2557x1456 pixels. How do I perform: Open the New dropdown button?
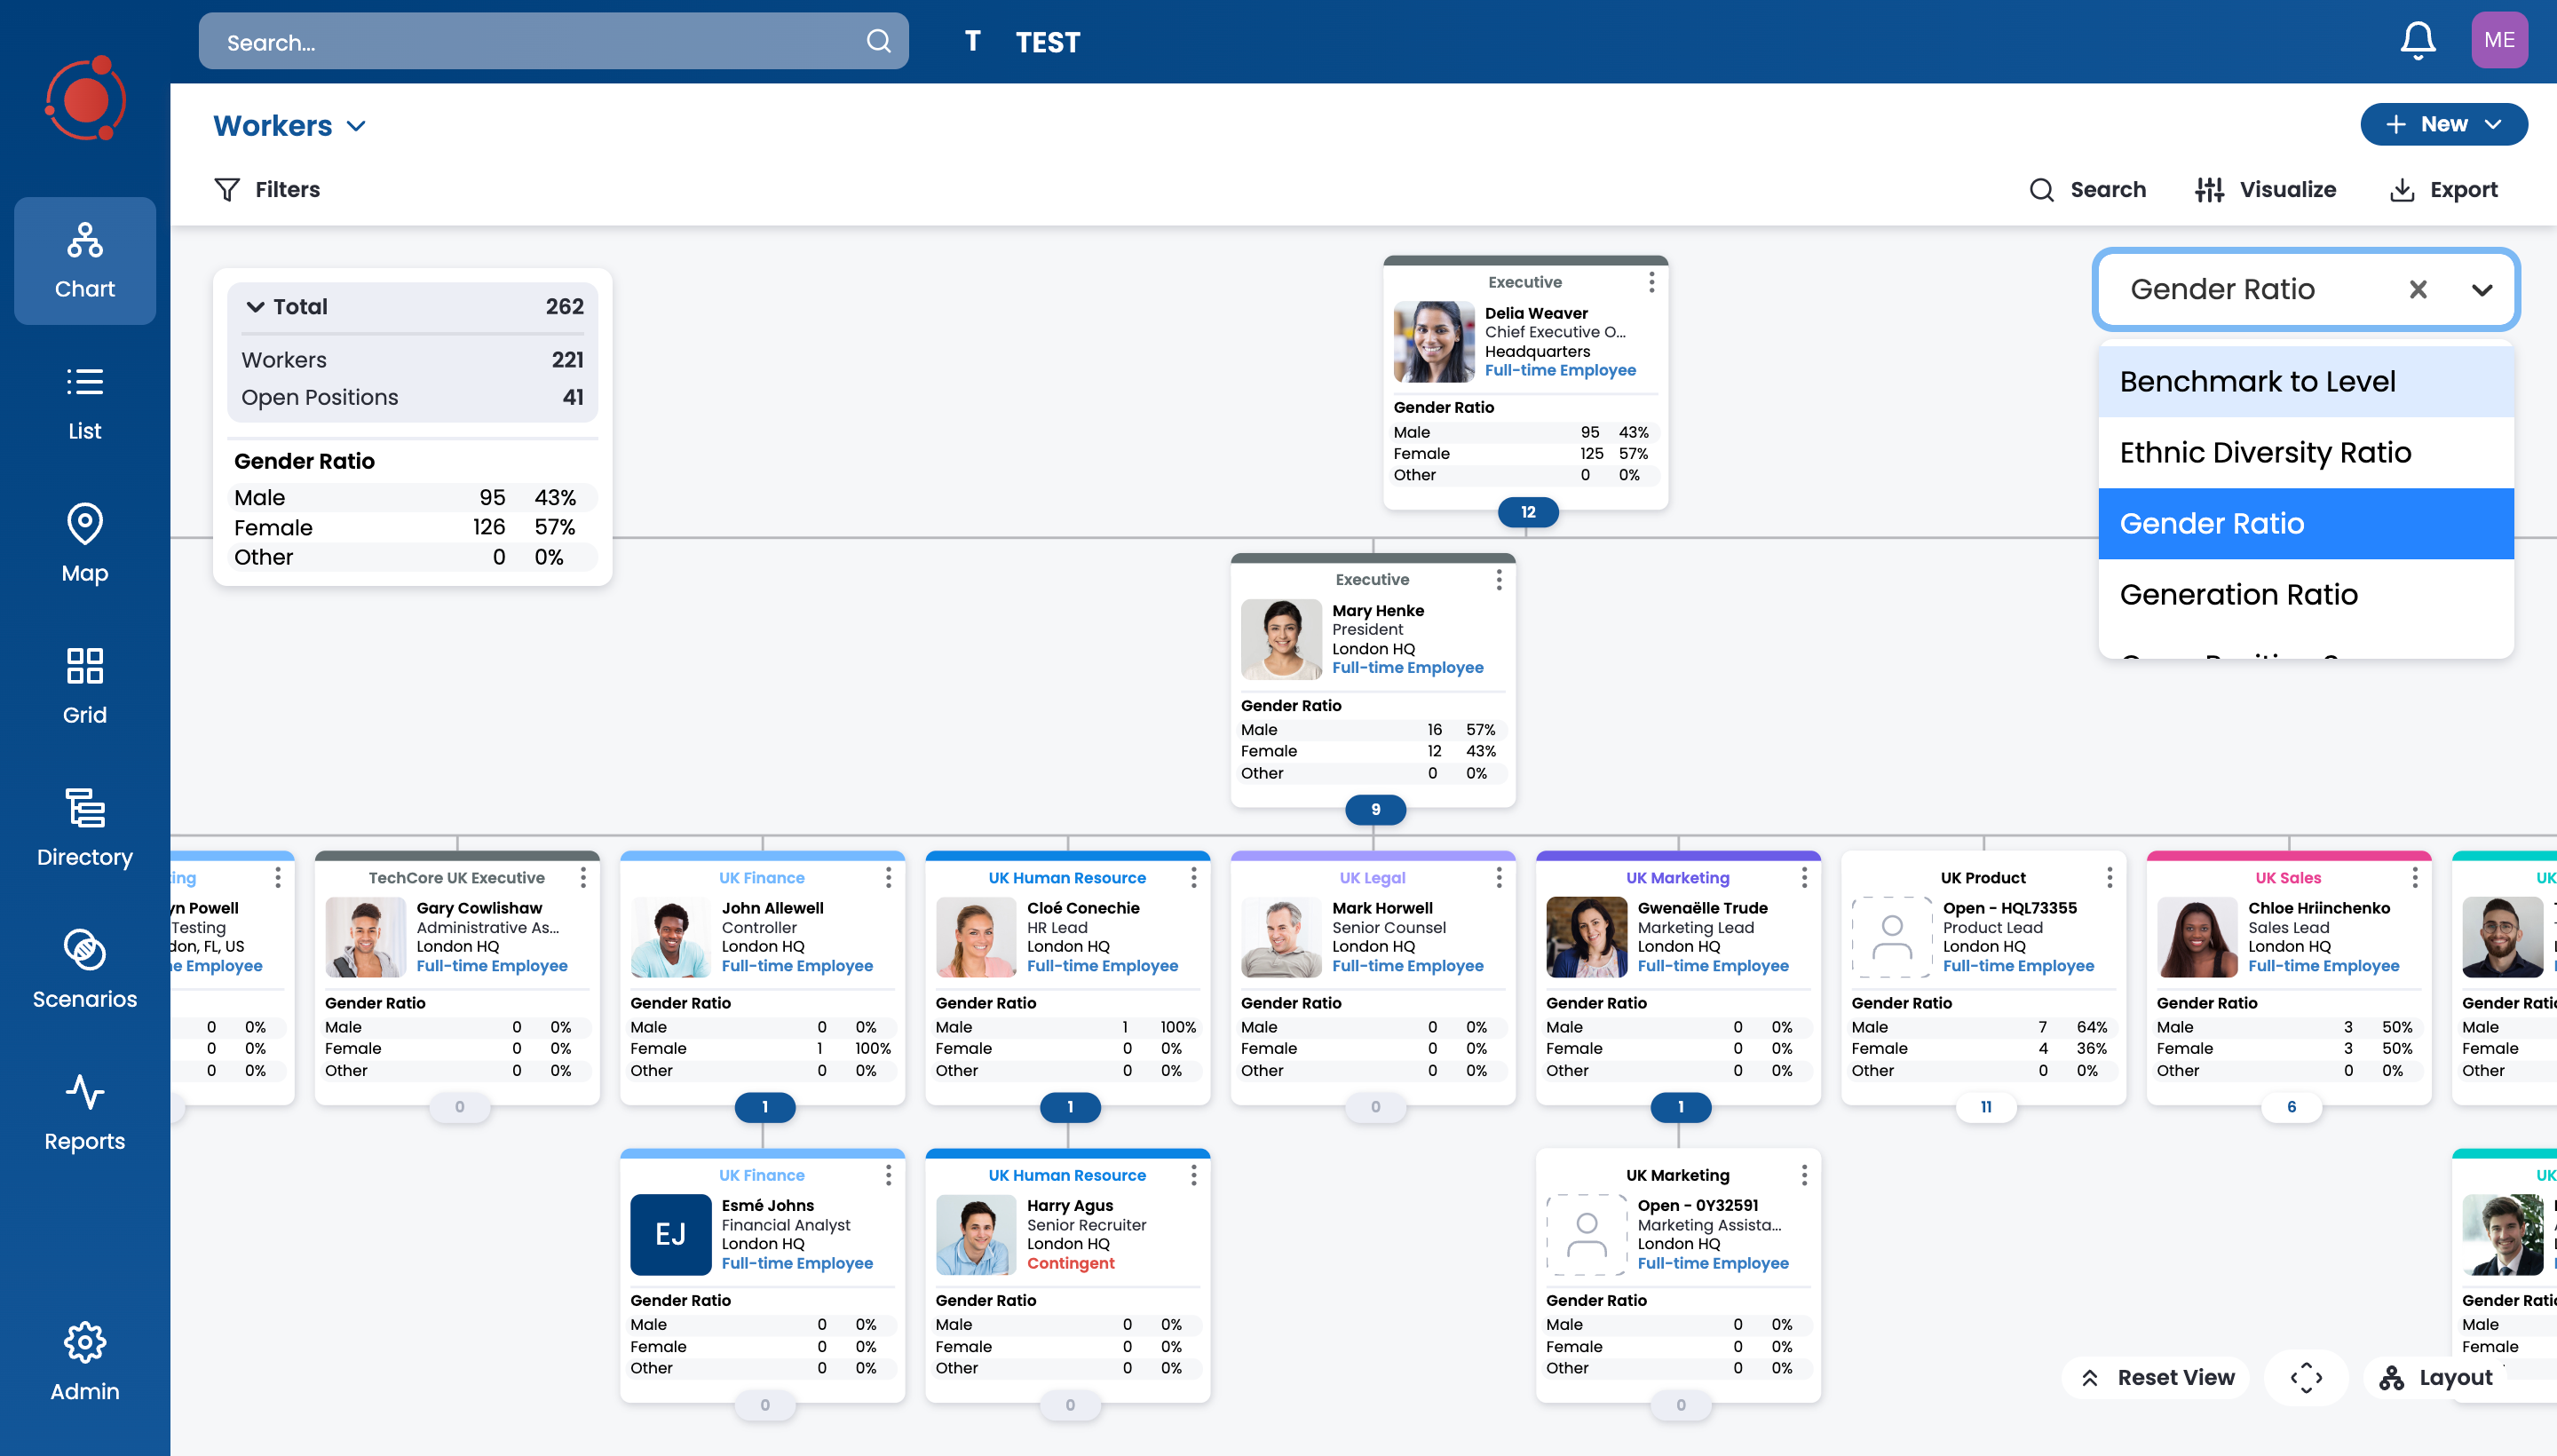[2443, 124]
